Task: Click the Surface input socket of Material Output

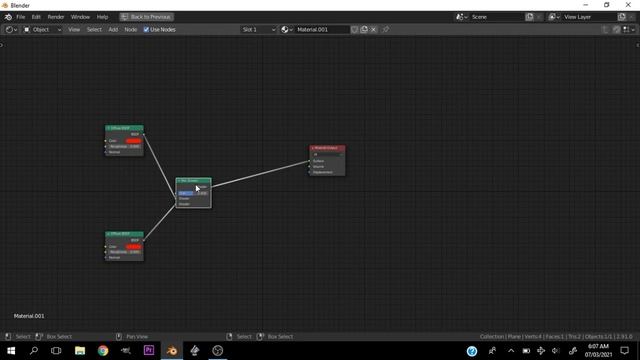Action: click(x=310, y=161)
